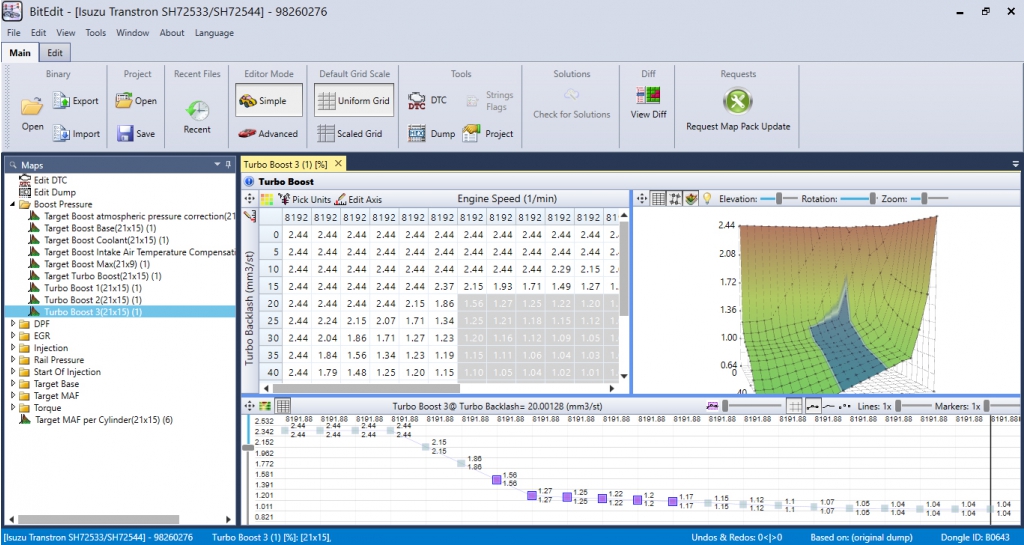Toggle the wireframe points in 3D view
Viewport: 1024px width, 545px height.
(x=676, y=198)
